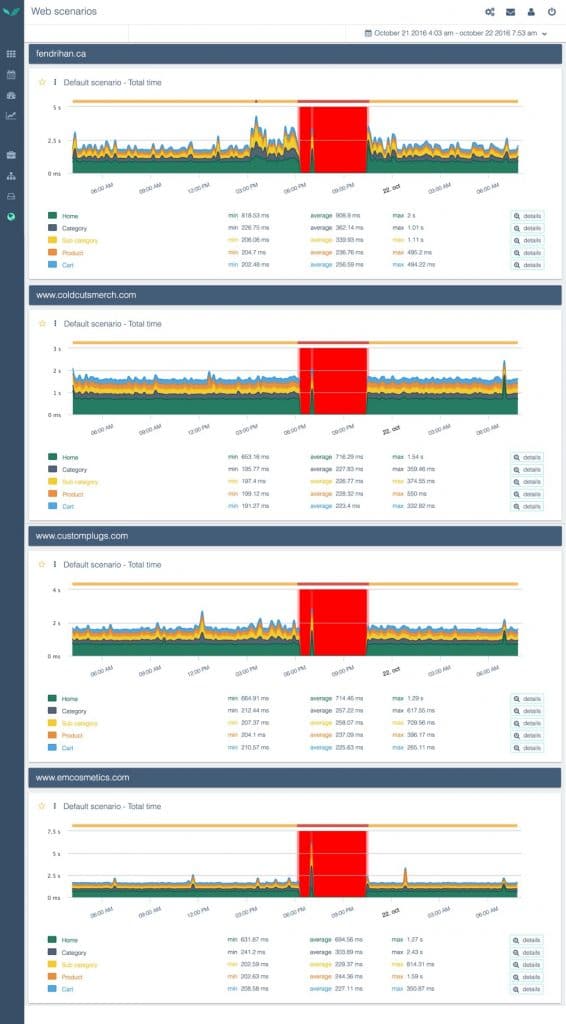Click orange Product swatch in emcosmetics.com legend
The height and width of the screenshot is (1024, 566).
pyautogui.click(x=52, y=977)
